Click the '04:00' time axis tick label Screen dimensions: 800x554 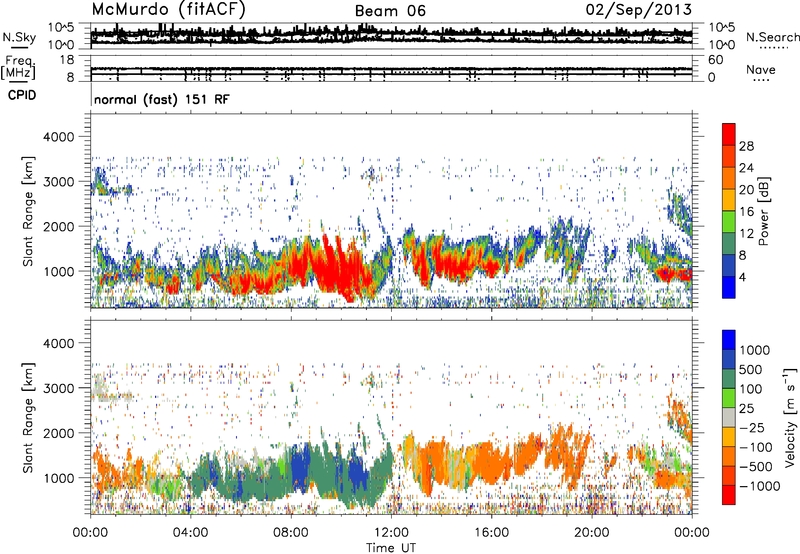click(x=190, y=533)
